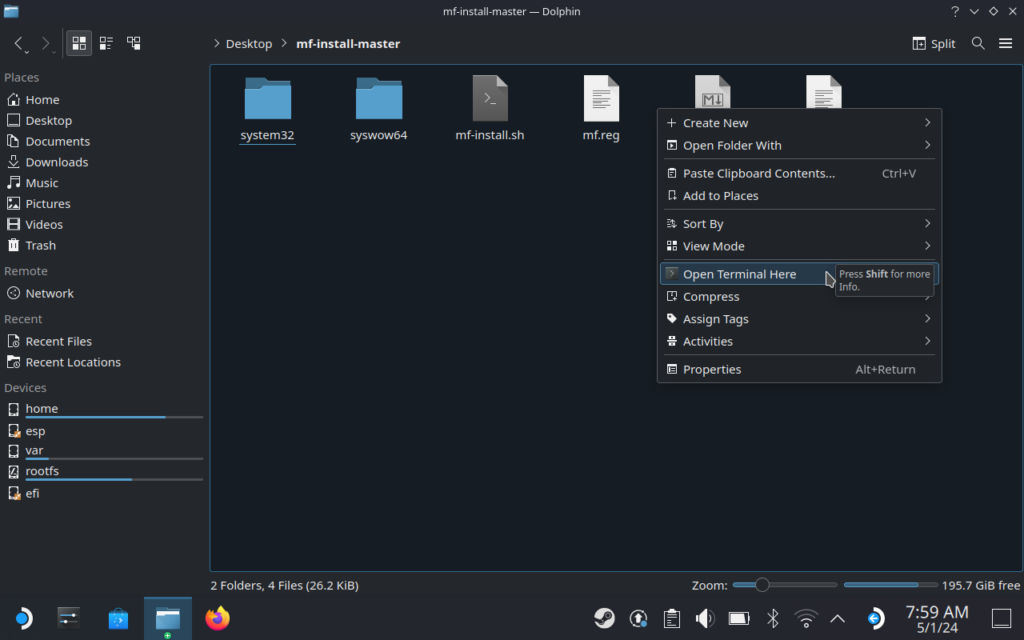The height and width of the screenshot is (640, 1024).
Task: Open the application launcher on taskbar
Action: [23, 618]
